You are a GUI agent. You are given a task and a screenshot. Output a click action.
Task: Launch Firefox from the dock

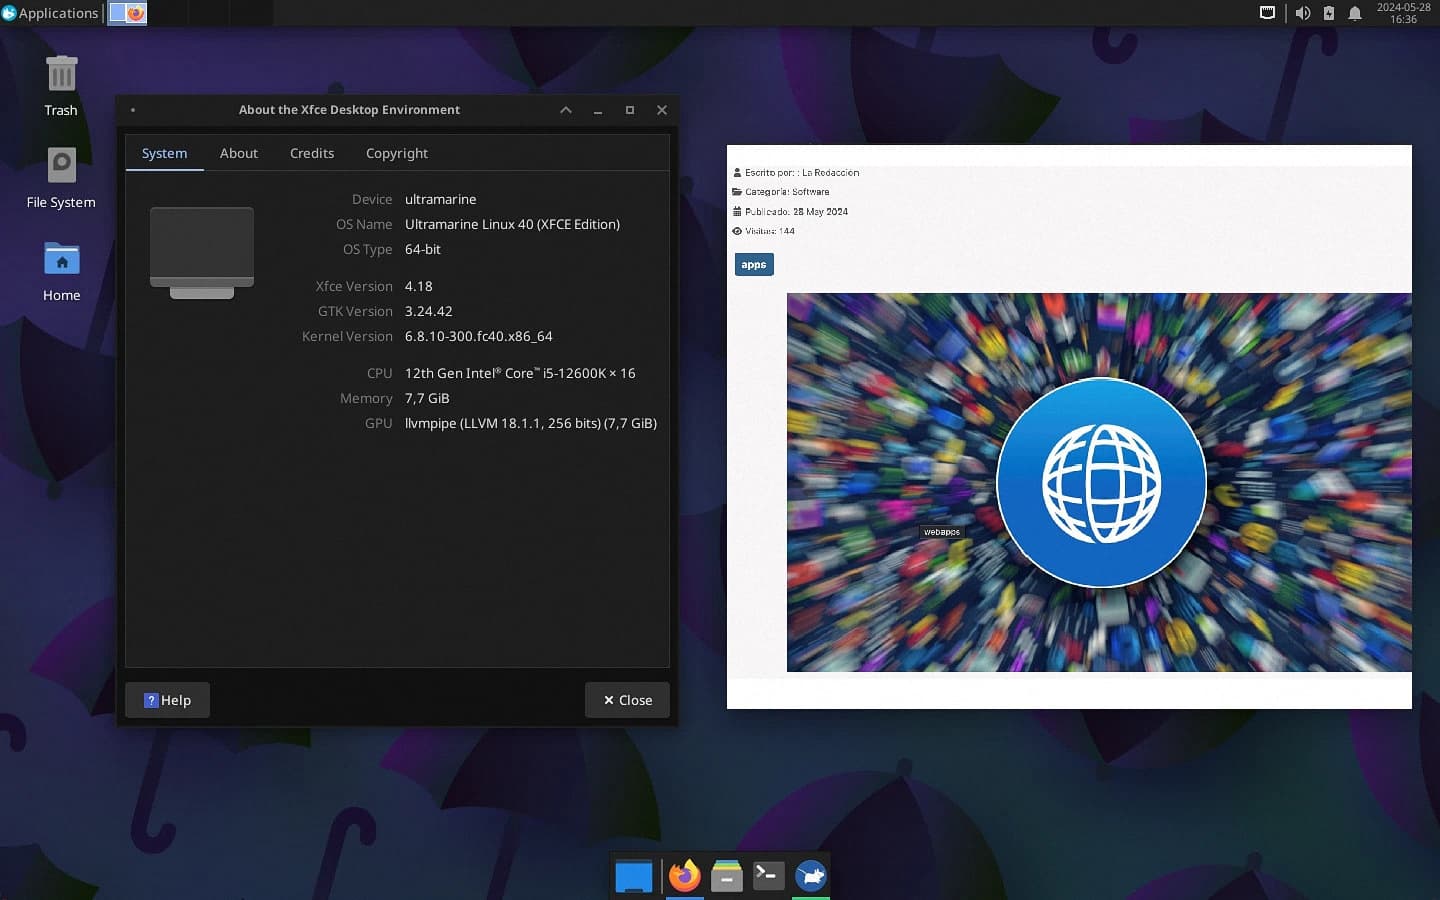coord(685,876)
